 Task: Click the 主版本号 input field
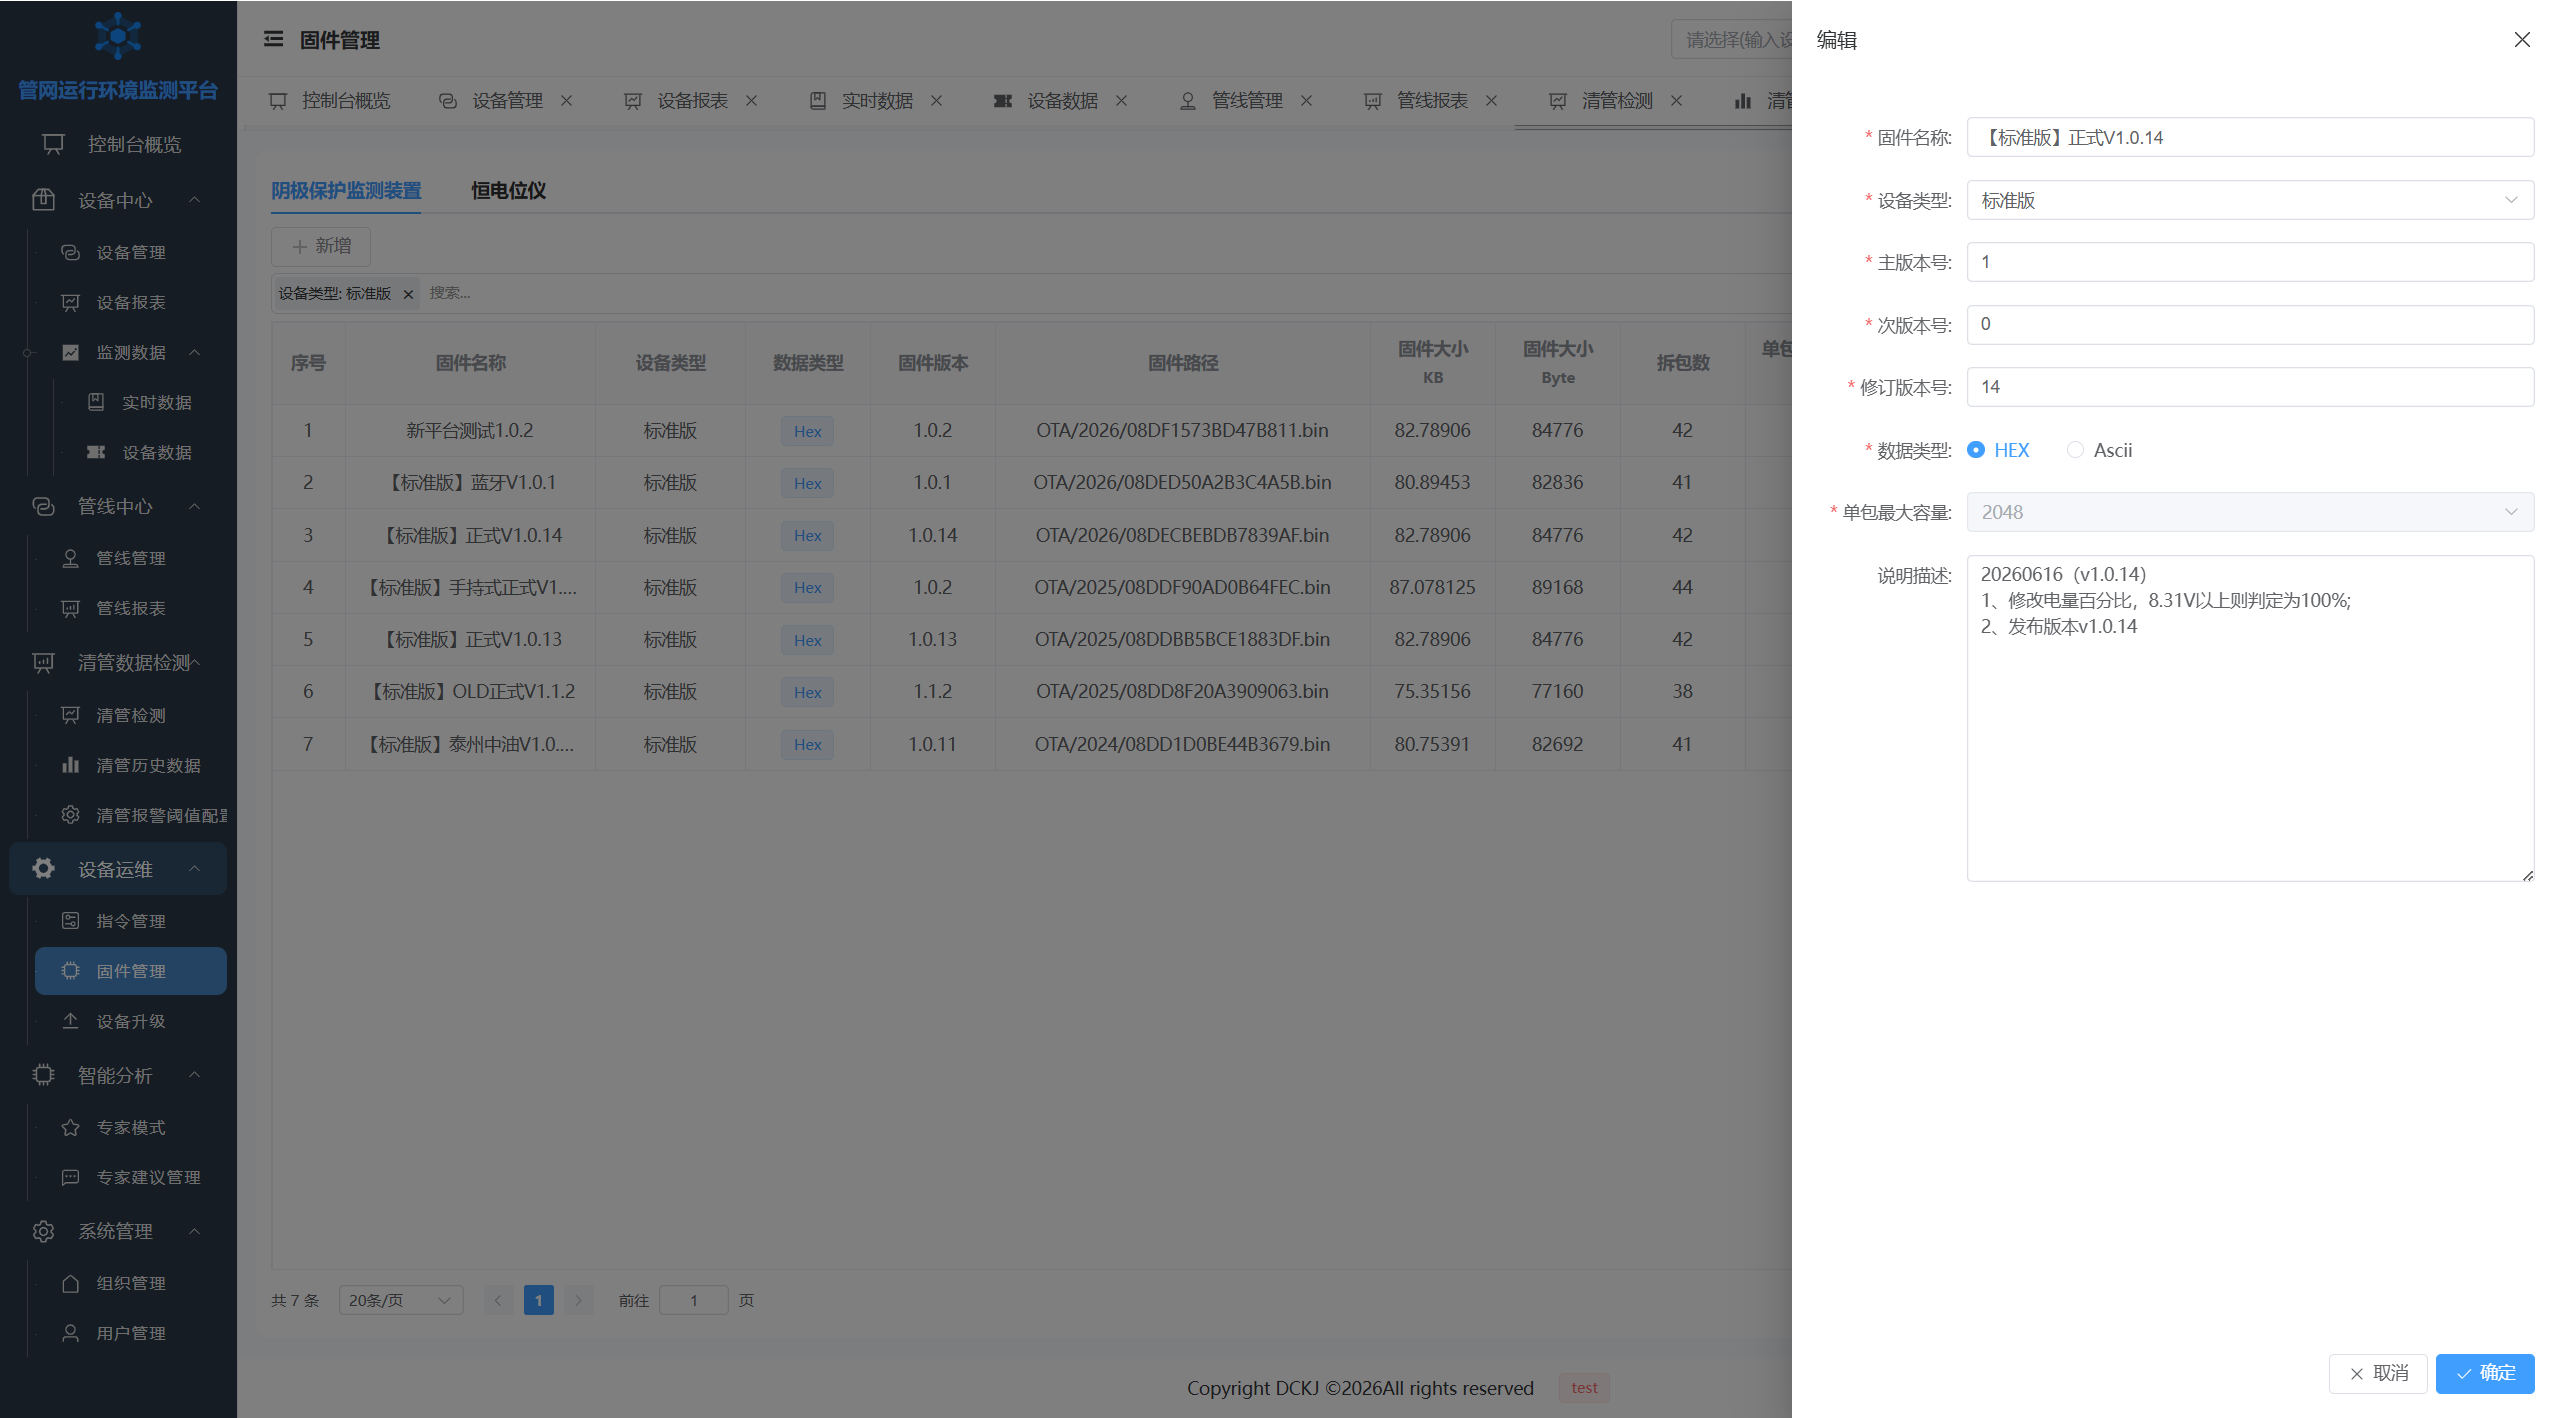(2250, 262)
